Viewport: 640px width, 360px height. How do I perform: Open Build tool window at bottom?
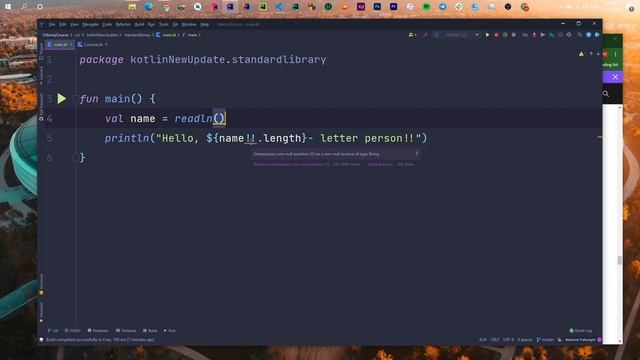coord(150,331)
